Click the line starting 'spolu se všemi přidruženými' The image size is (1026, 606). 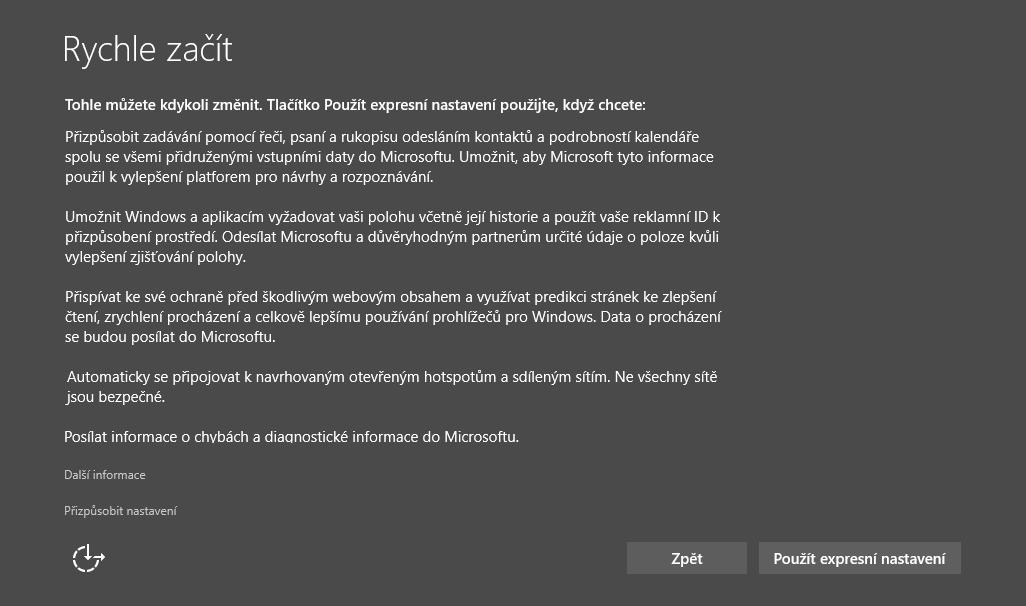(389, 157)
